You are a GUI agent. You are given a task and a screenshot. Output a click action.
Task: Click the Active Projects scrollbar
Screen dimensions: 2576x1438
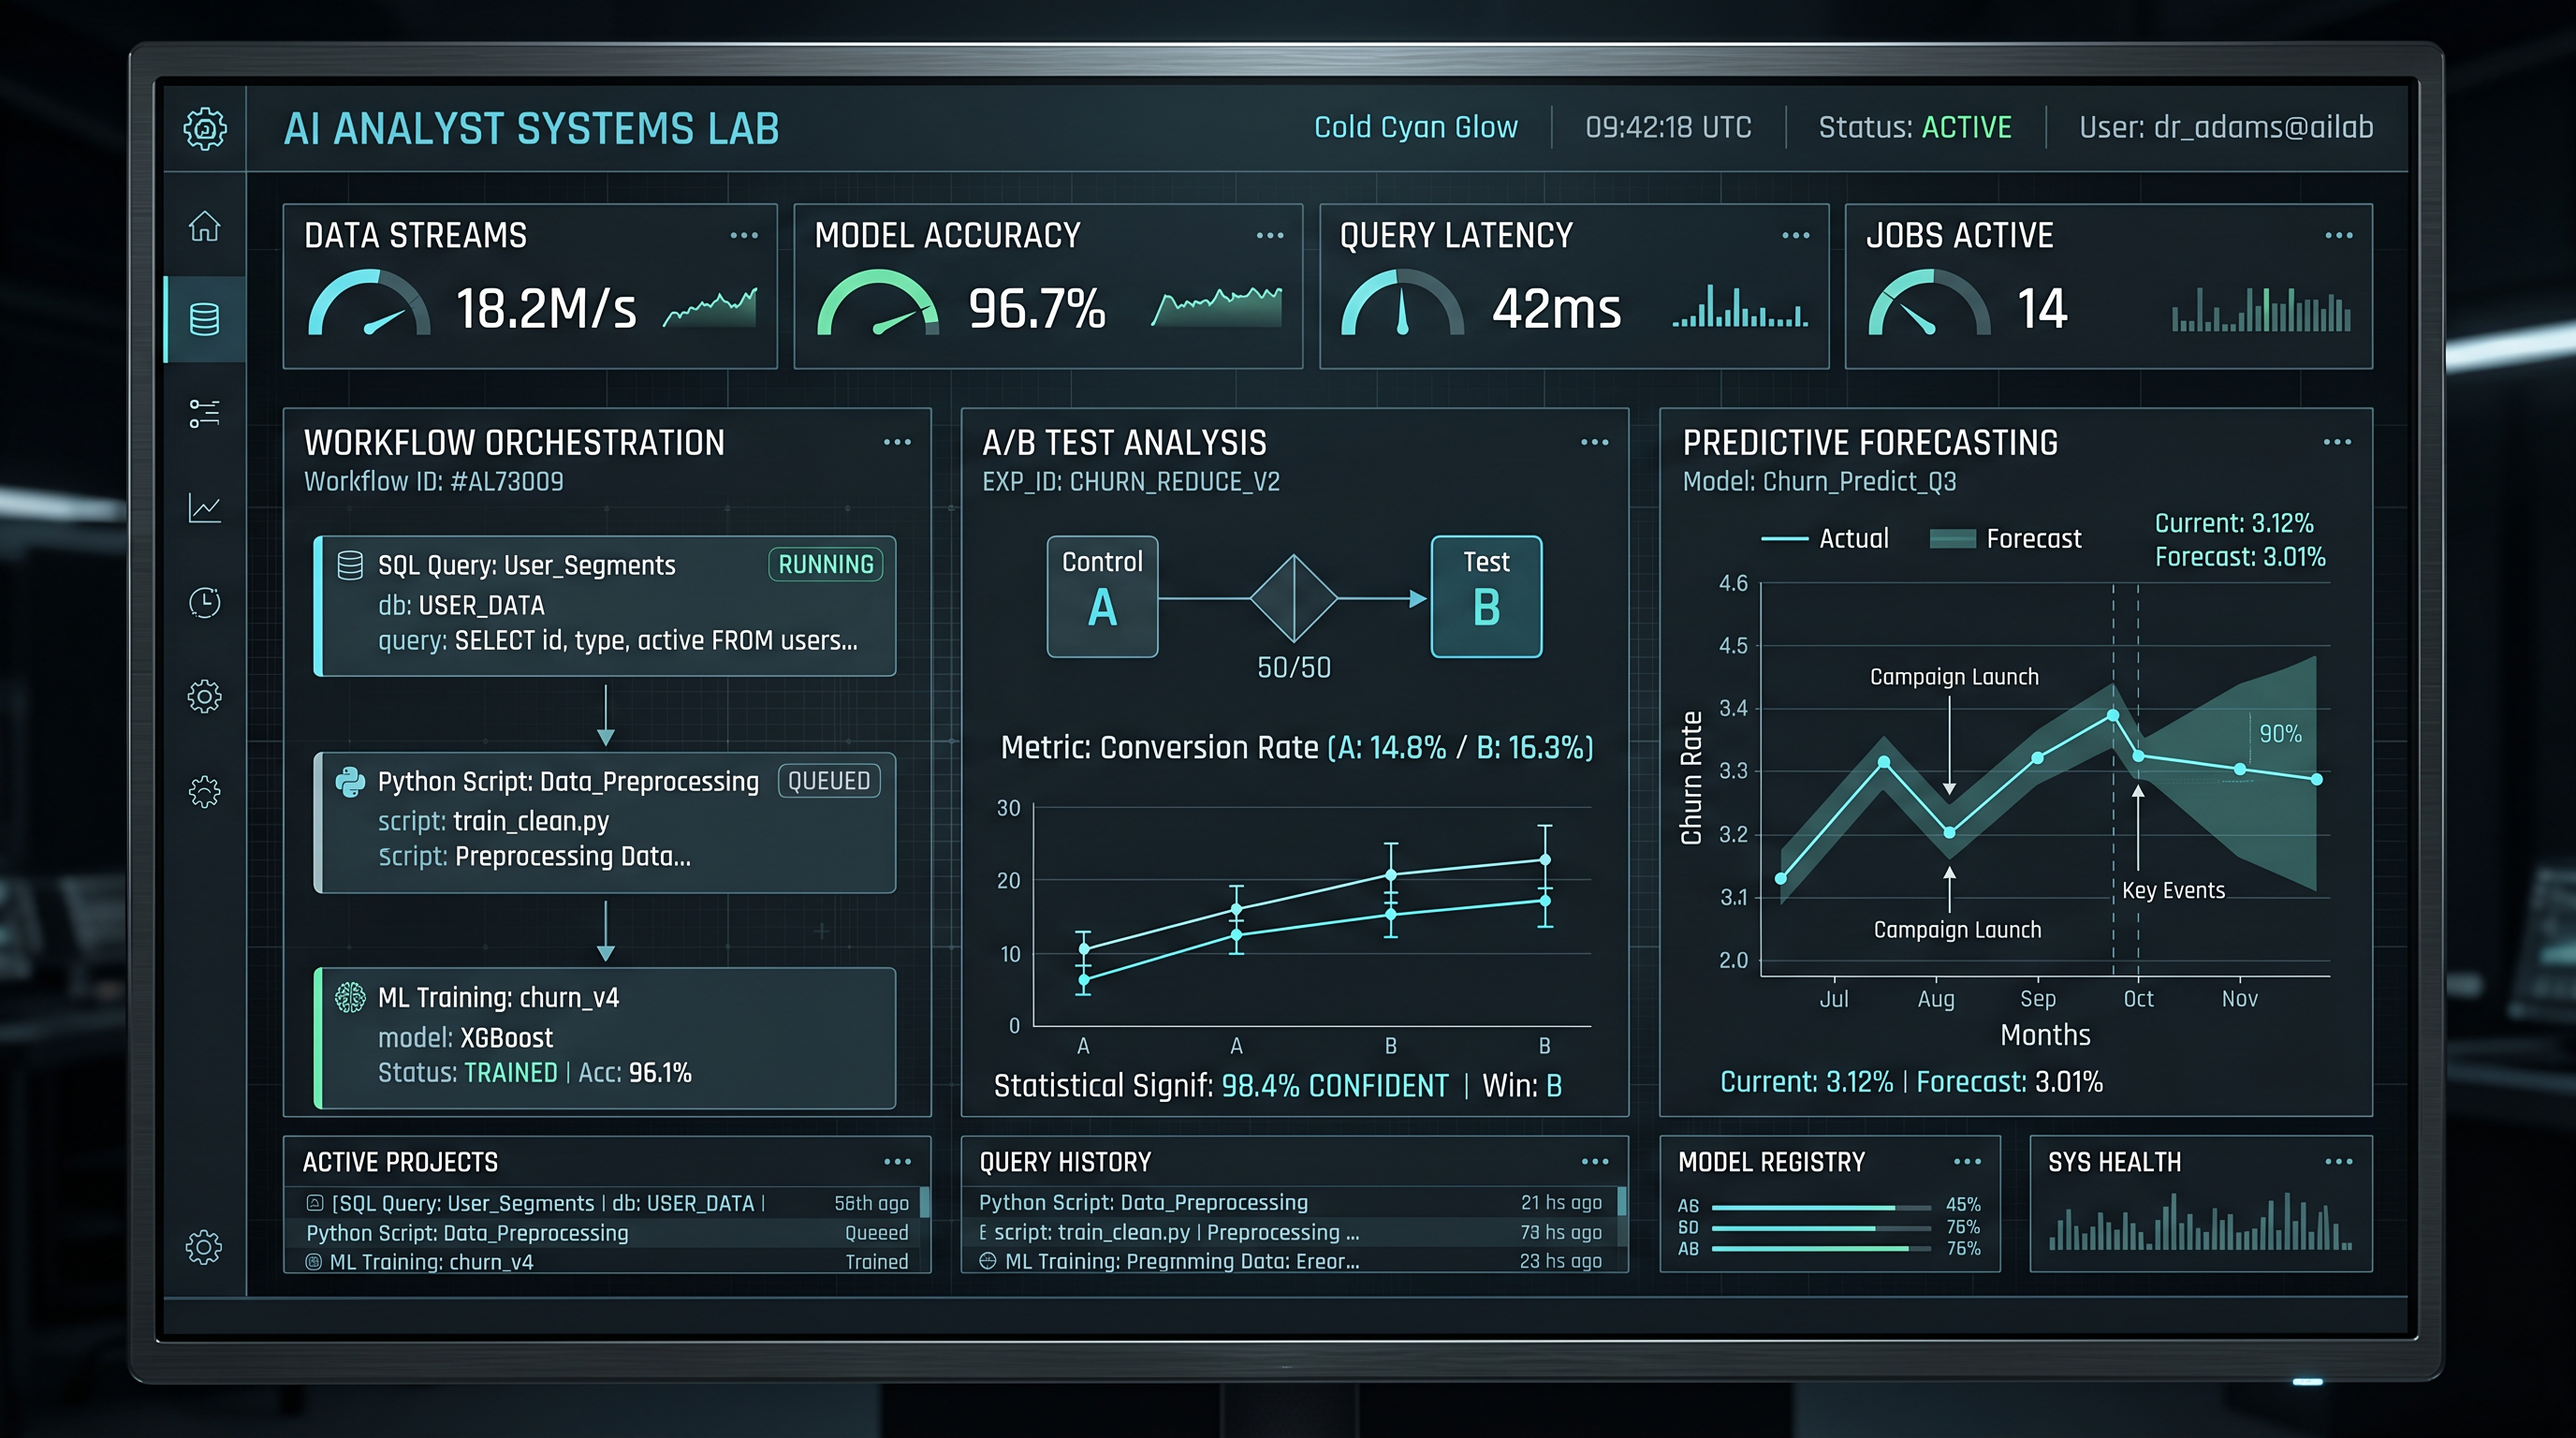925,1202
